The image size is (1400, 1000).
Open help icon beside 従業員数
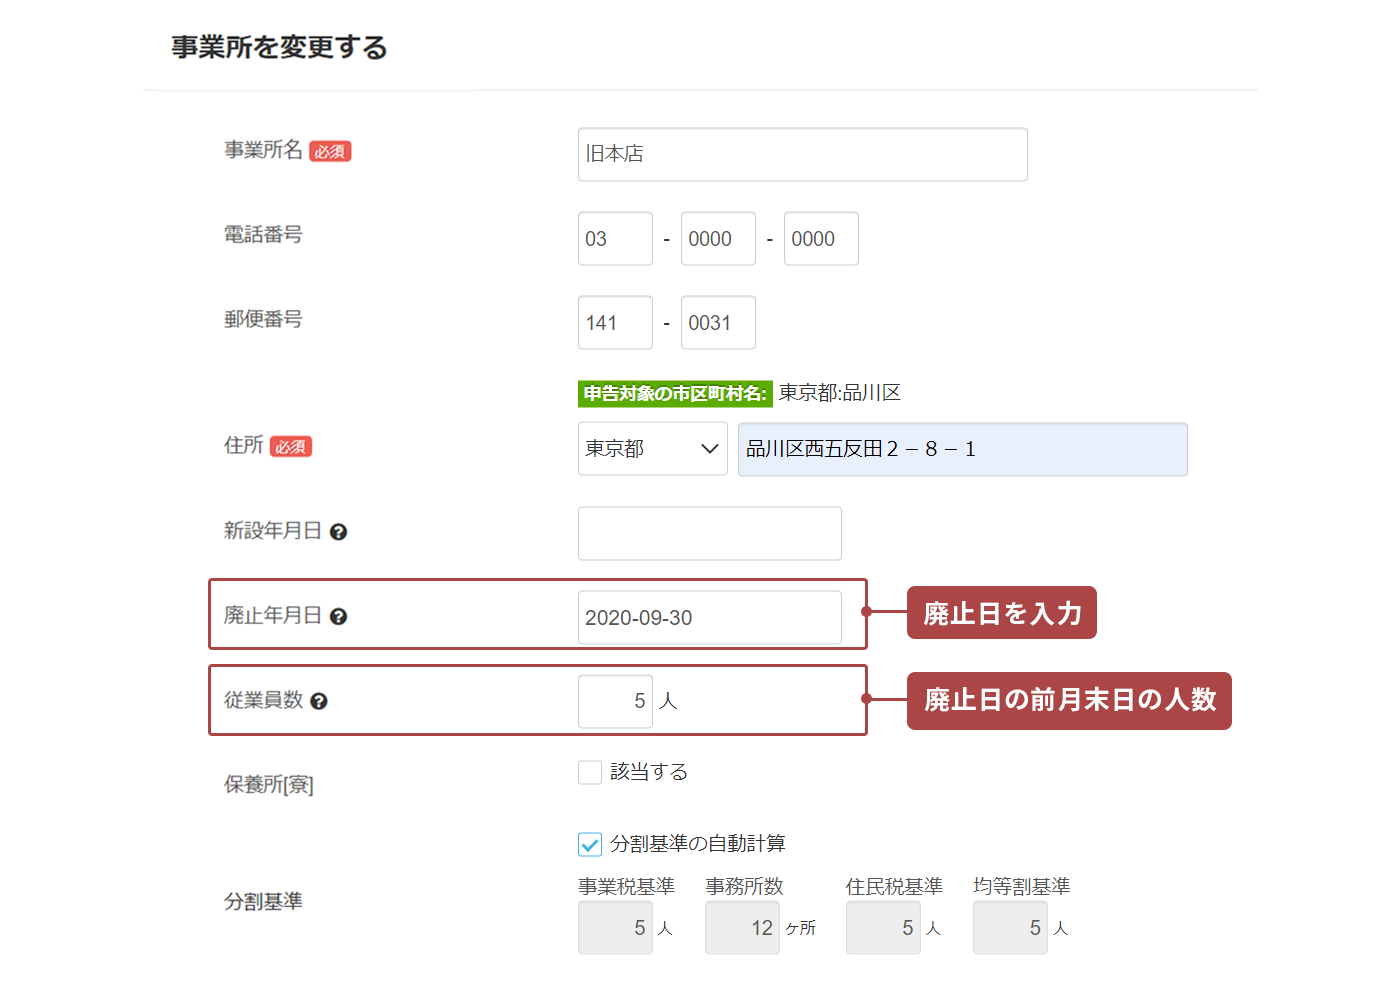[319, 702]
